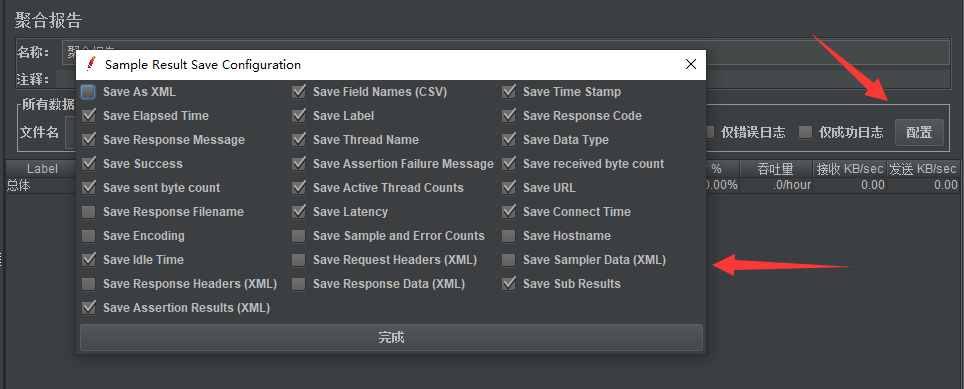The height and width of the screenshot is (389, 964).
Task: Check Save Response Filename
Action: tap(89, 212)
